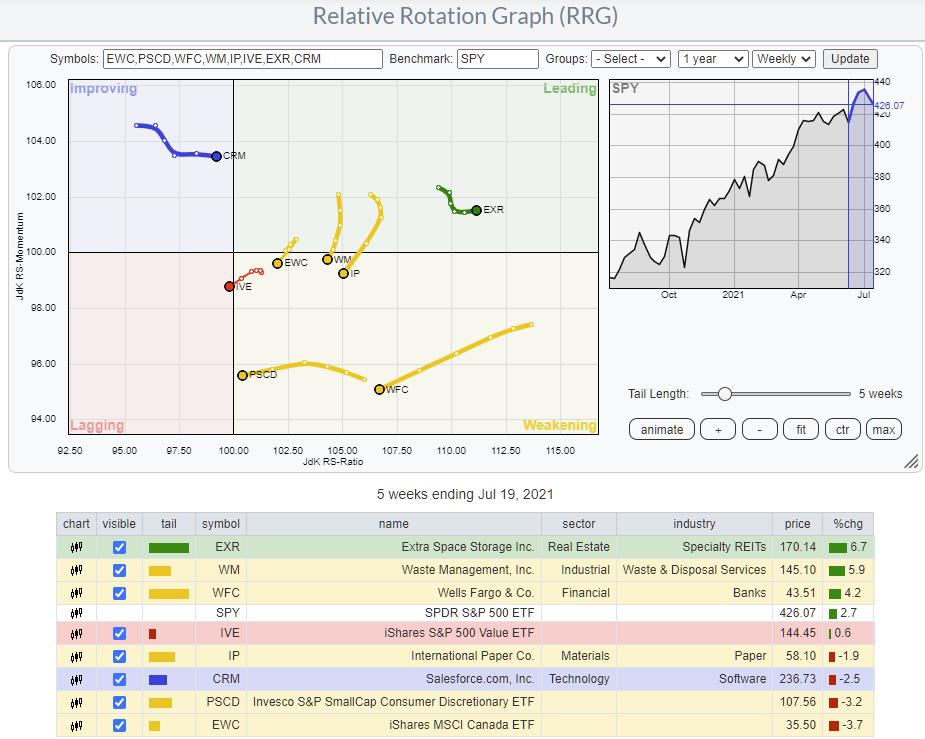The image size is (925, 739).
Task: Click the CRM data point on graph
Action: pyautogui.click(x=216, y=156)
